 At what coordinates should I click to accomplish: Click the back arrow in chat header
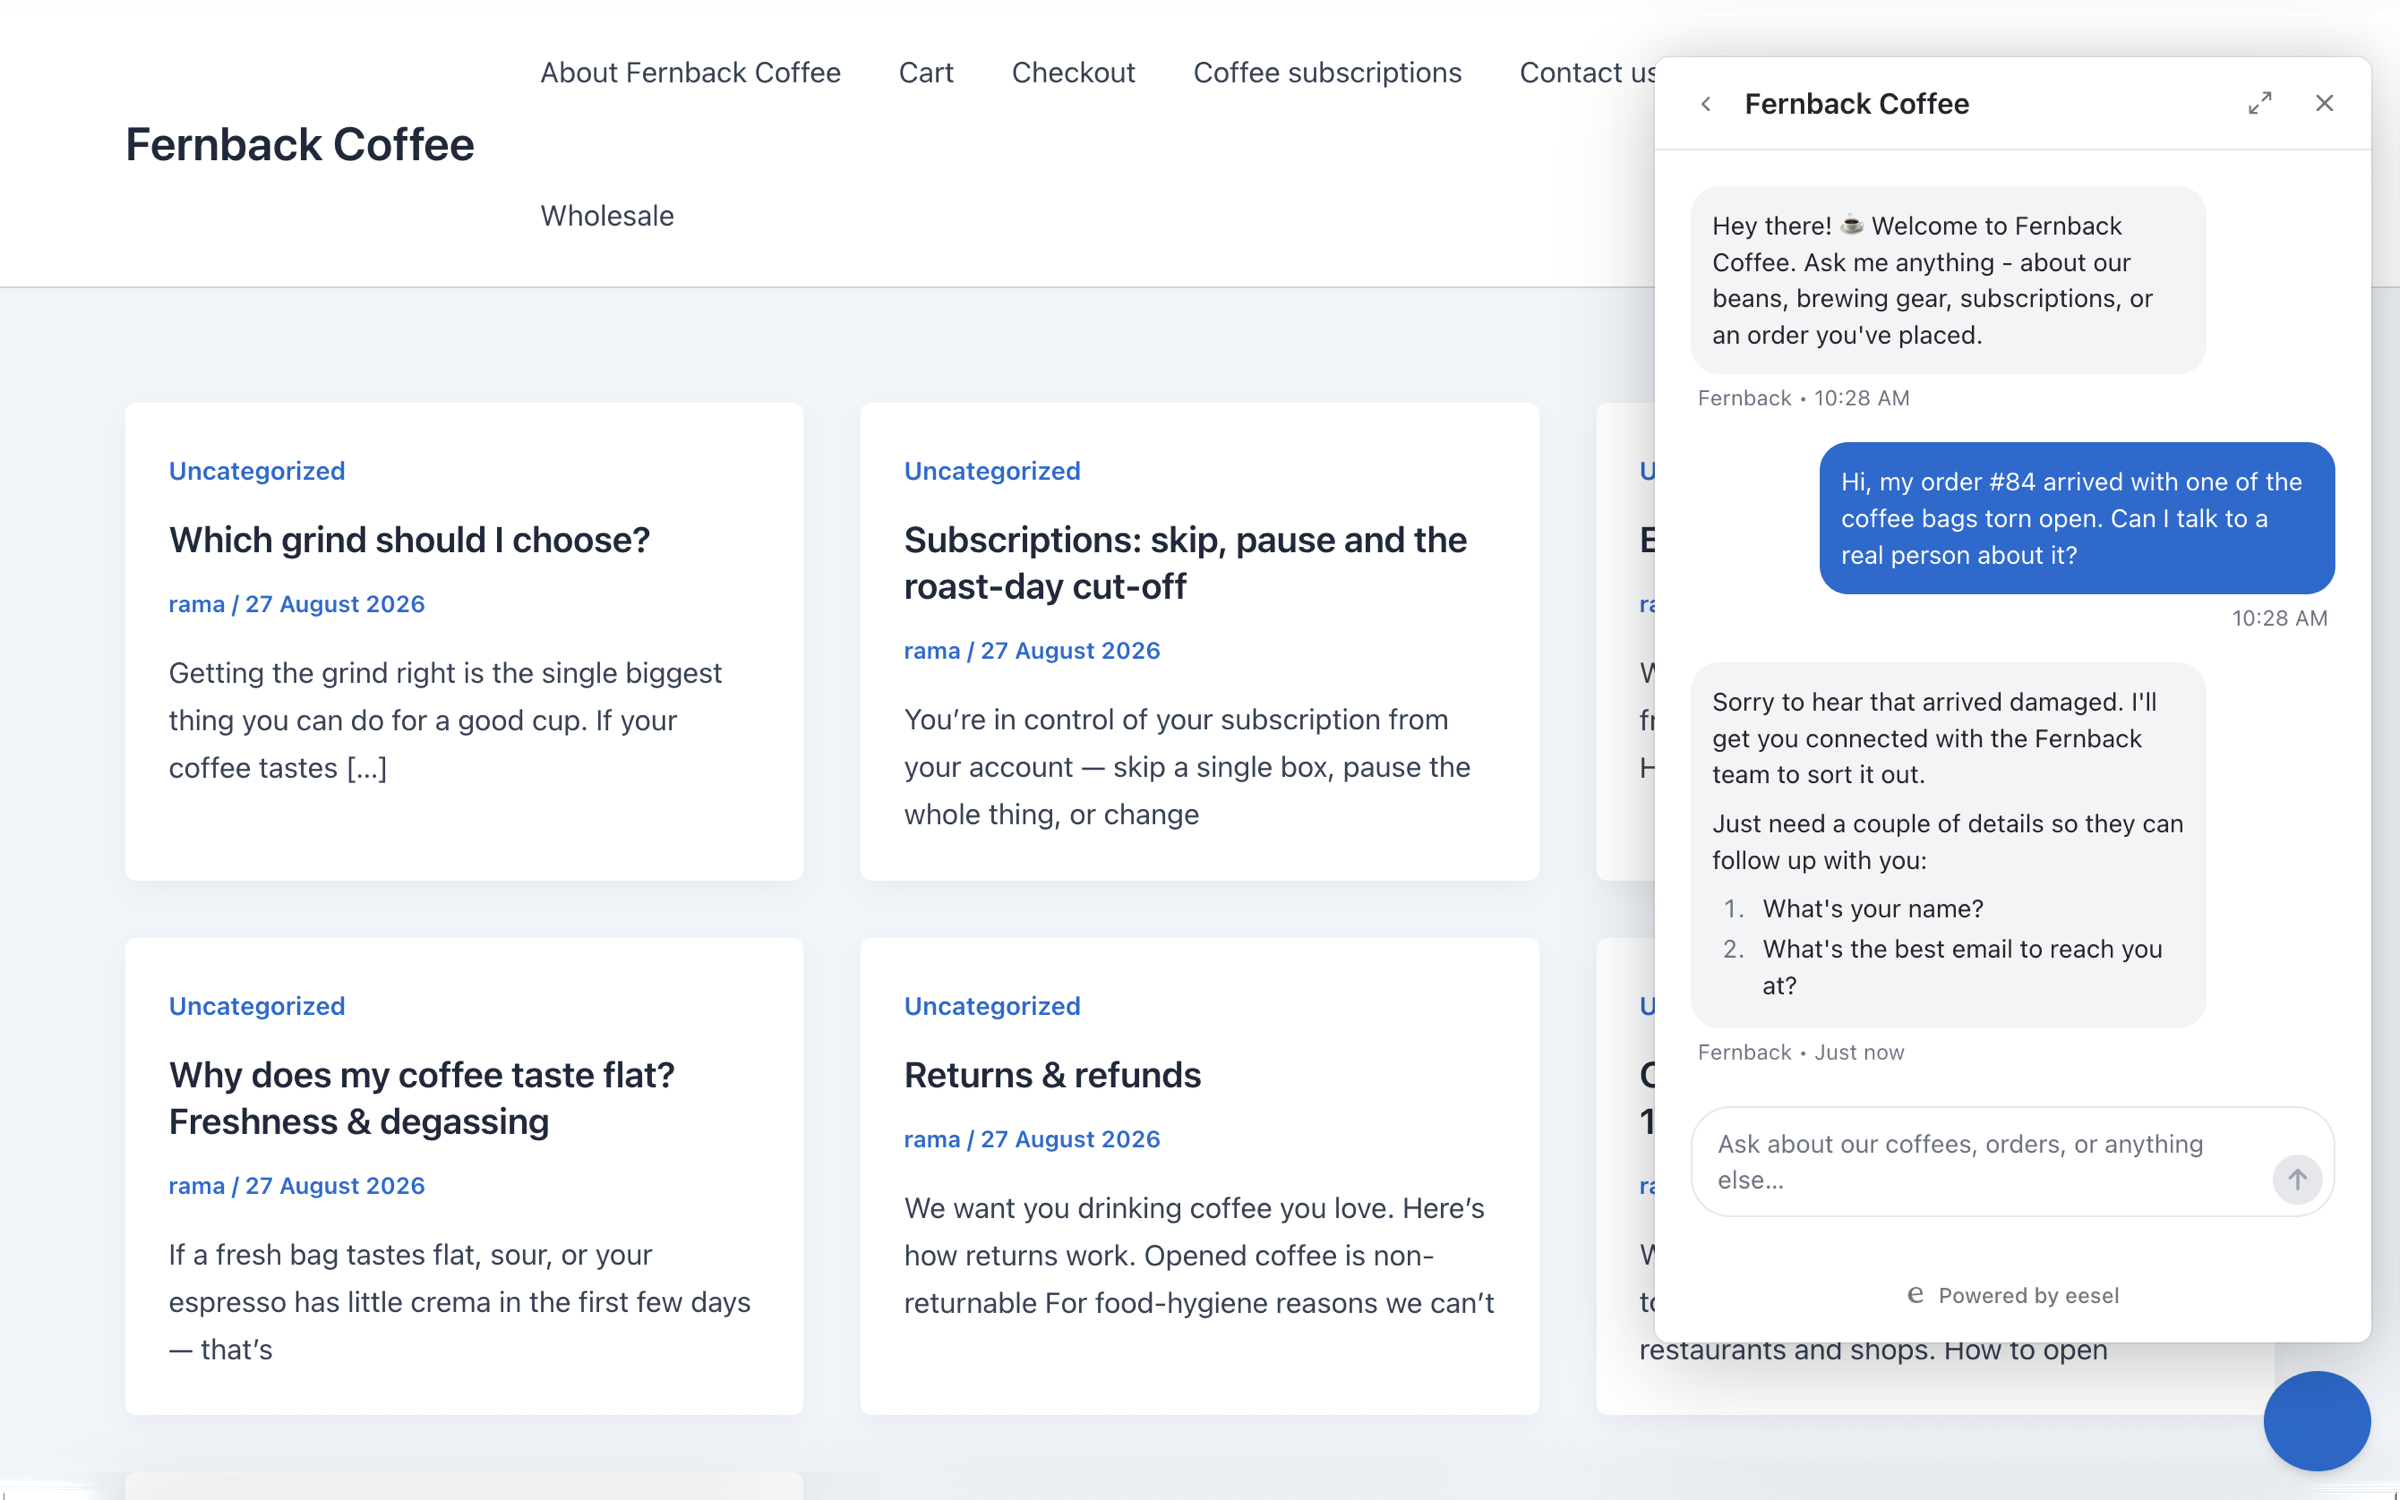click(x=1706, y=104)
